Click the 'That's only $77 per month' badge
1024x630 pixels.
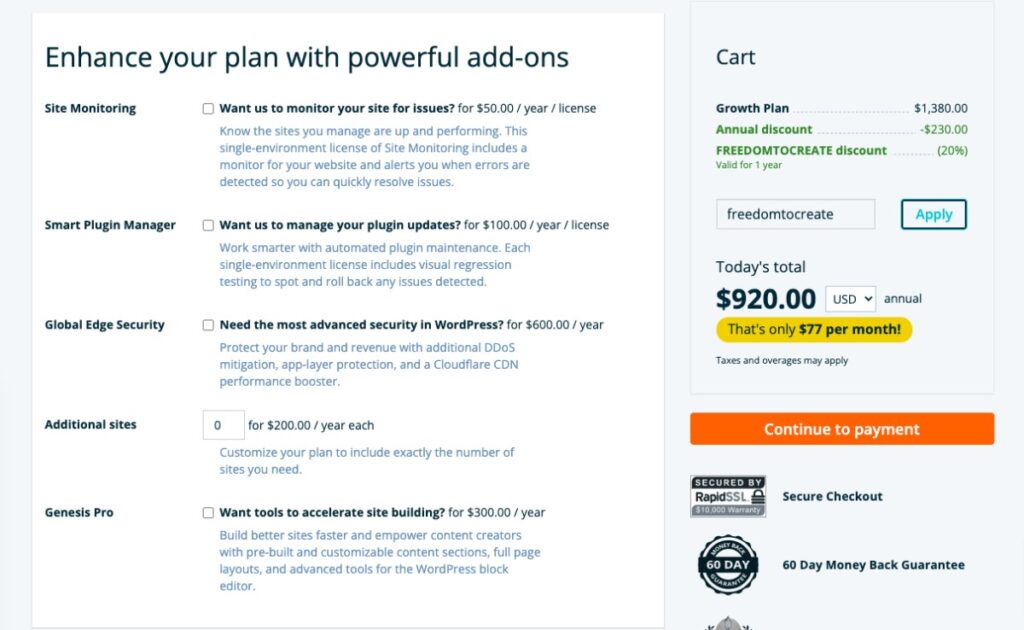pos(814,329)
